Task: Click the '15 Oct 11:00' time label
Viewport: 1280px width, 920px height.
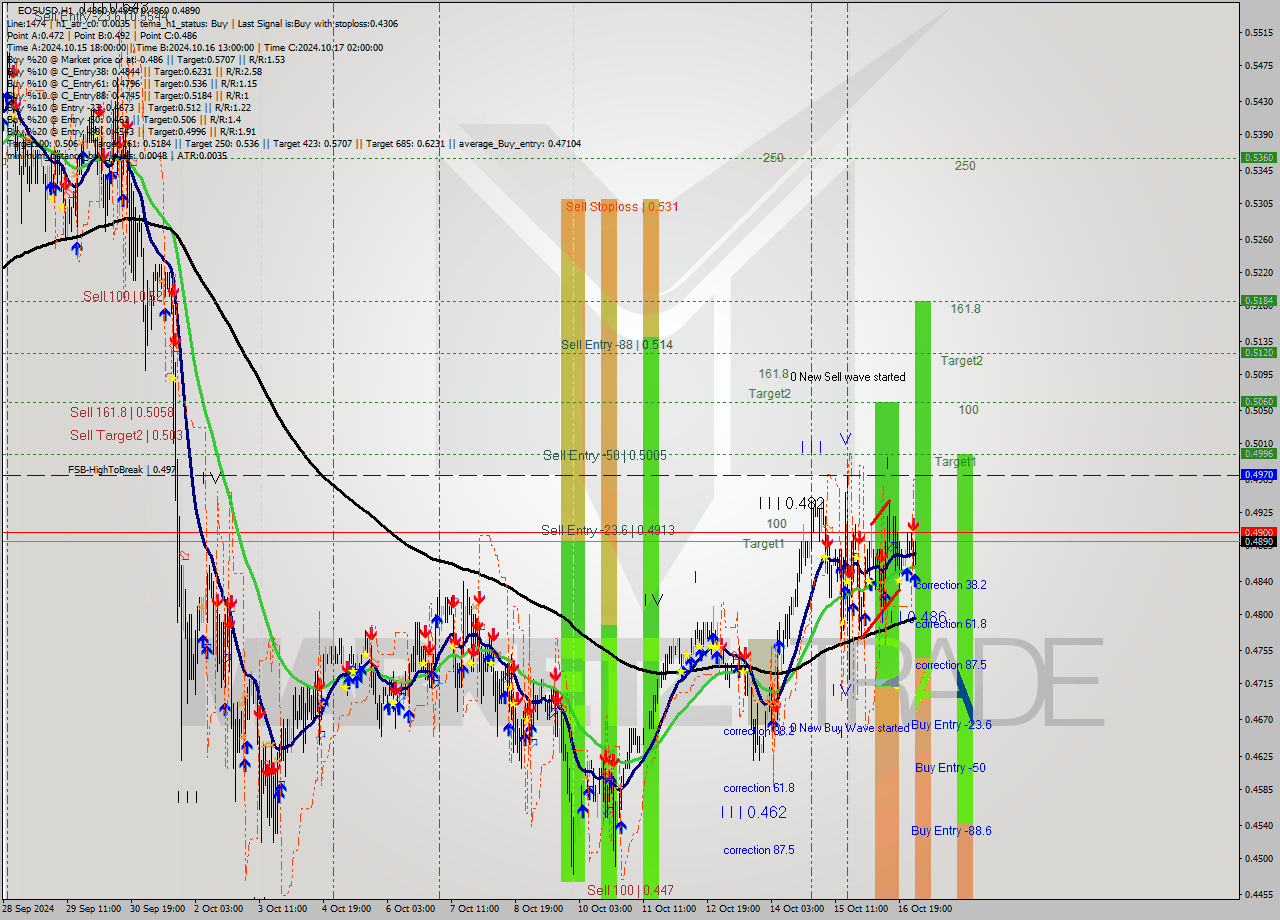Action: [x=861, y=909]
